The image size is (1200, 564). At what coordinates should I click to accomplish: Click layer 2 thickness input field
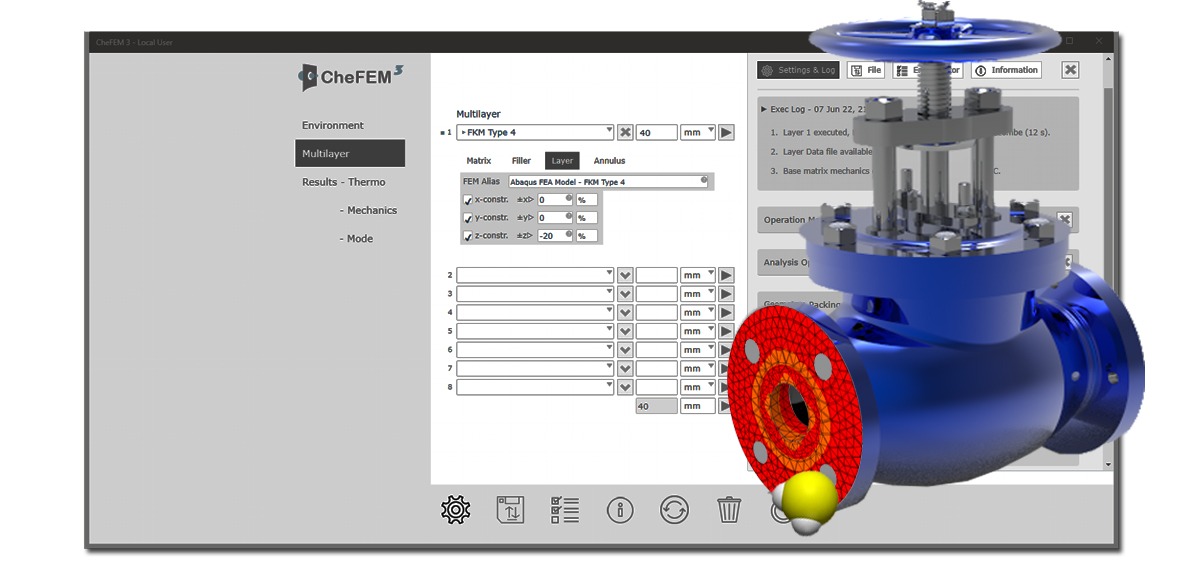[x=657, y=275]
